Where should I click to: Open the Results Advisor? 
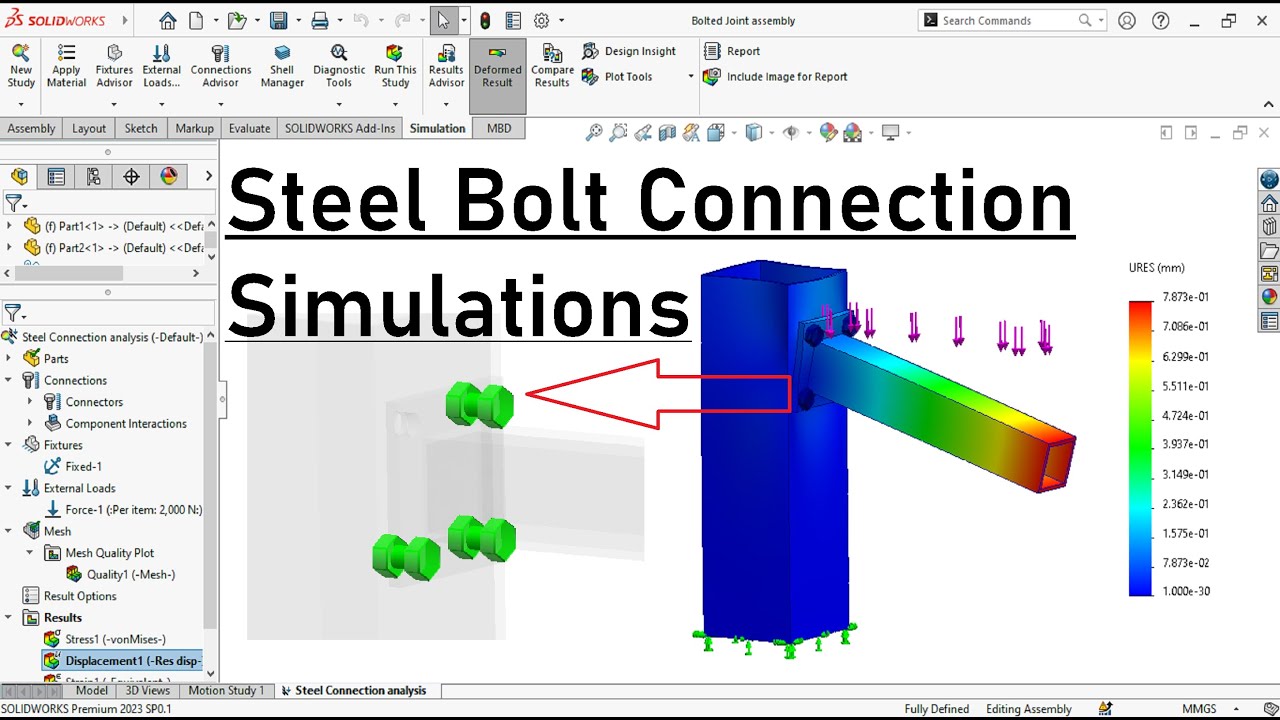coord(446,66)
